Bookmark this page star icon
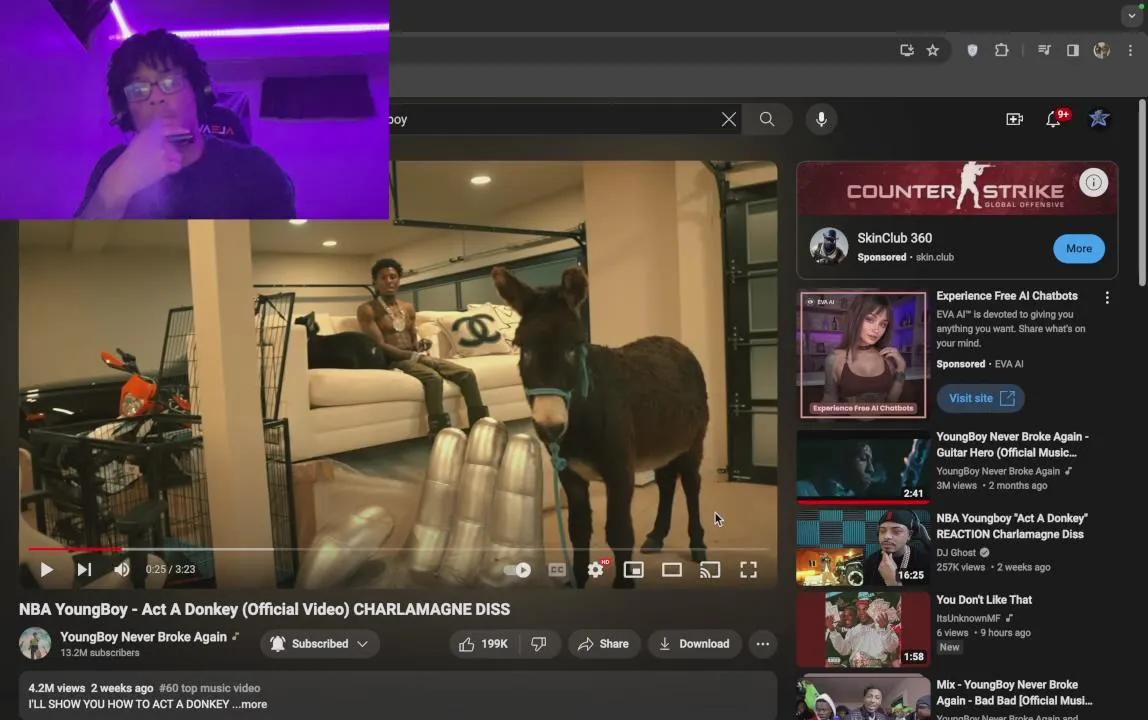The width and height of the screenshot is (1148, 720). tap(933, 51)
